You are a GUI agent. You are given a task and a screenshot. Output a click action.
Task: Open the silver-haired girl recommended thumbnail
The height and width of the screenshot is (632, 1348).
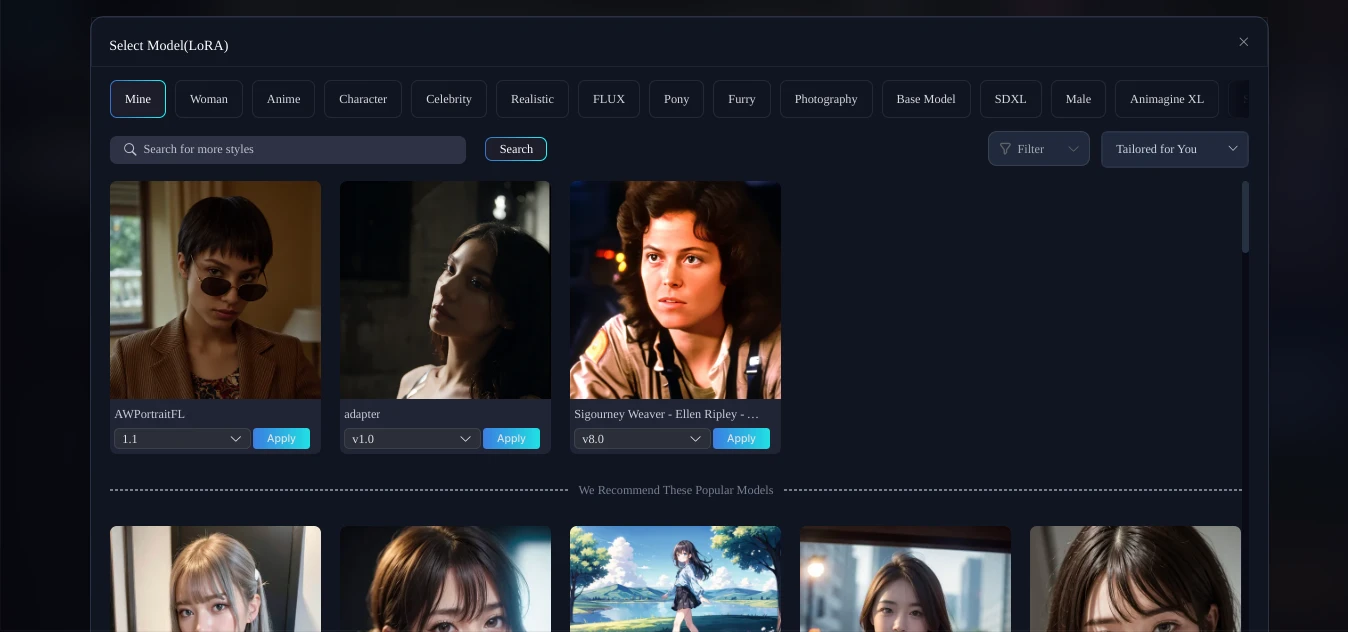point(215,579)
